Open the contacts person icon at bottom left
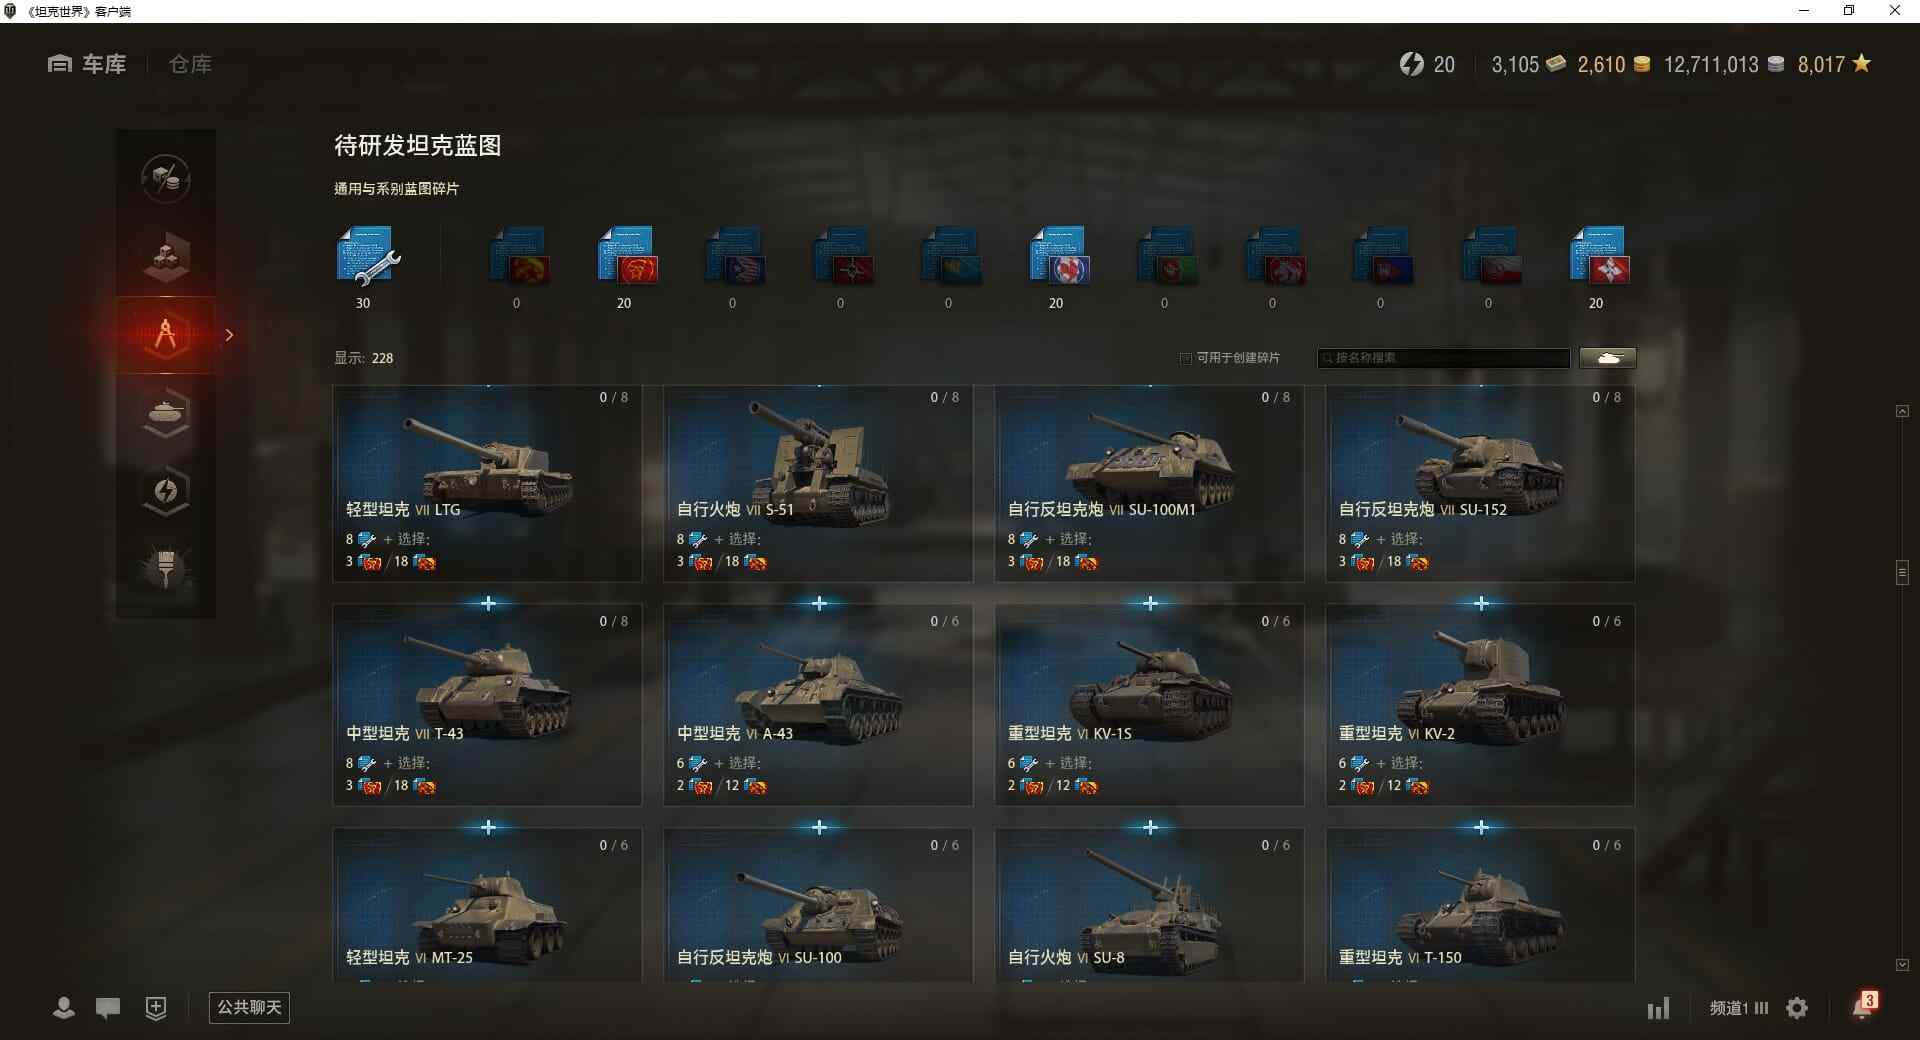Viewport: 1920px width, 1040px height. click(x=64, y=1008)
